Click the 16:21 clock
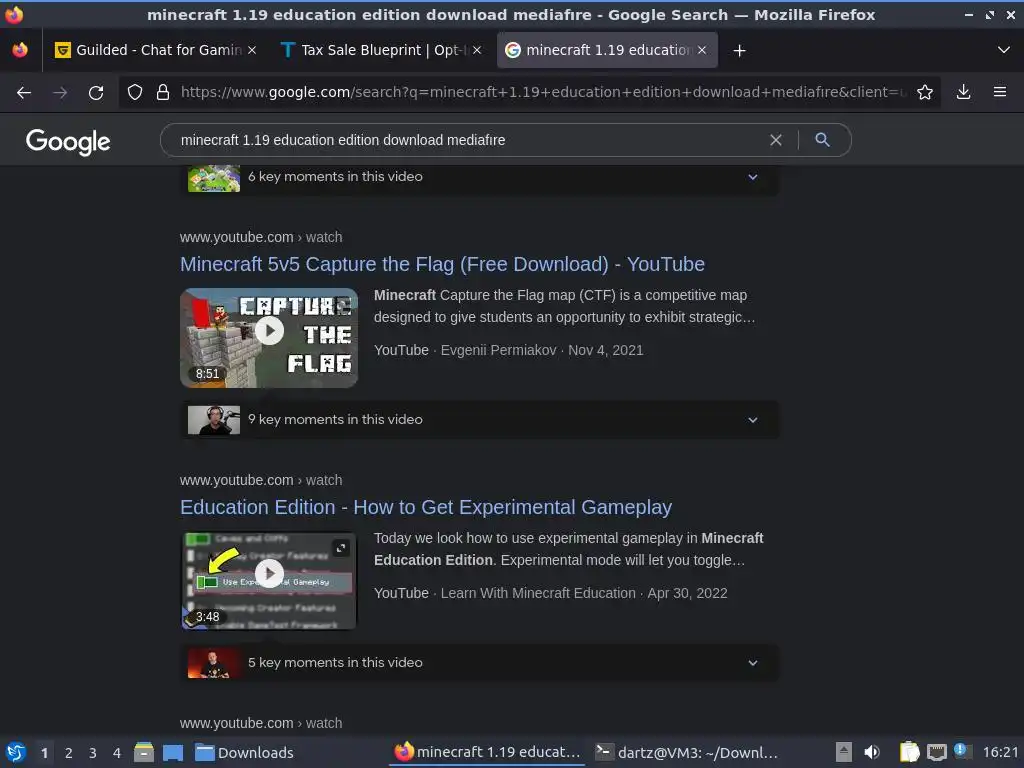 pyautogui.click(x=1000, y=752)
